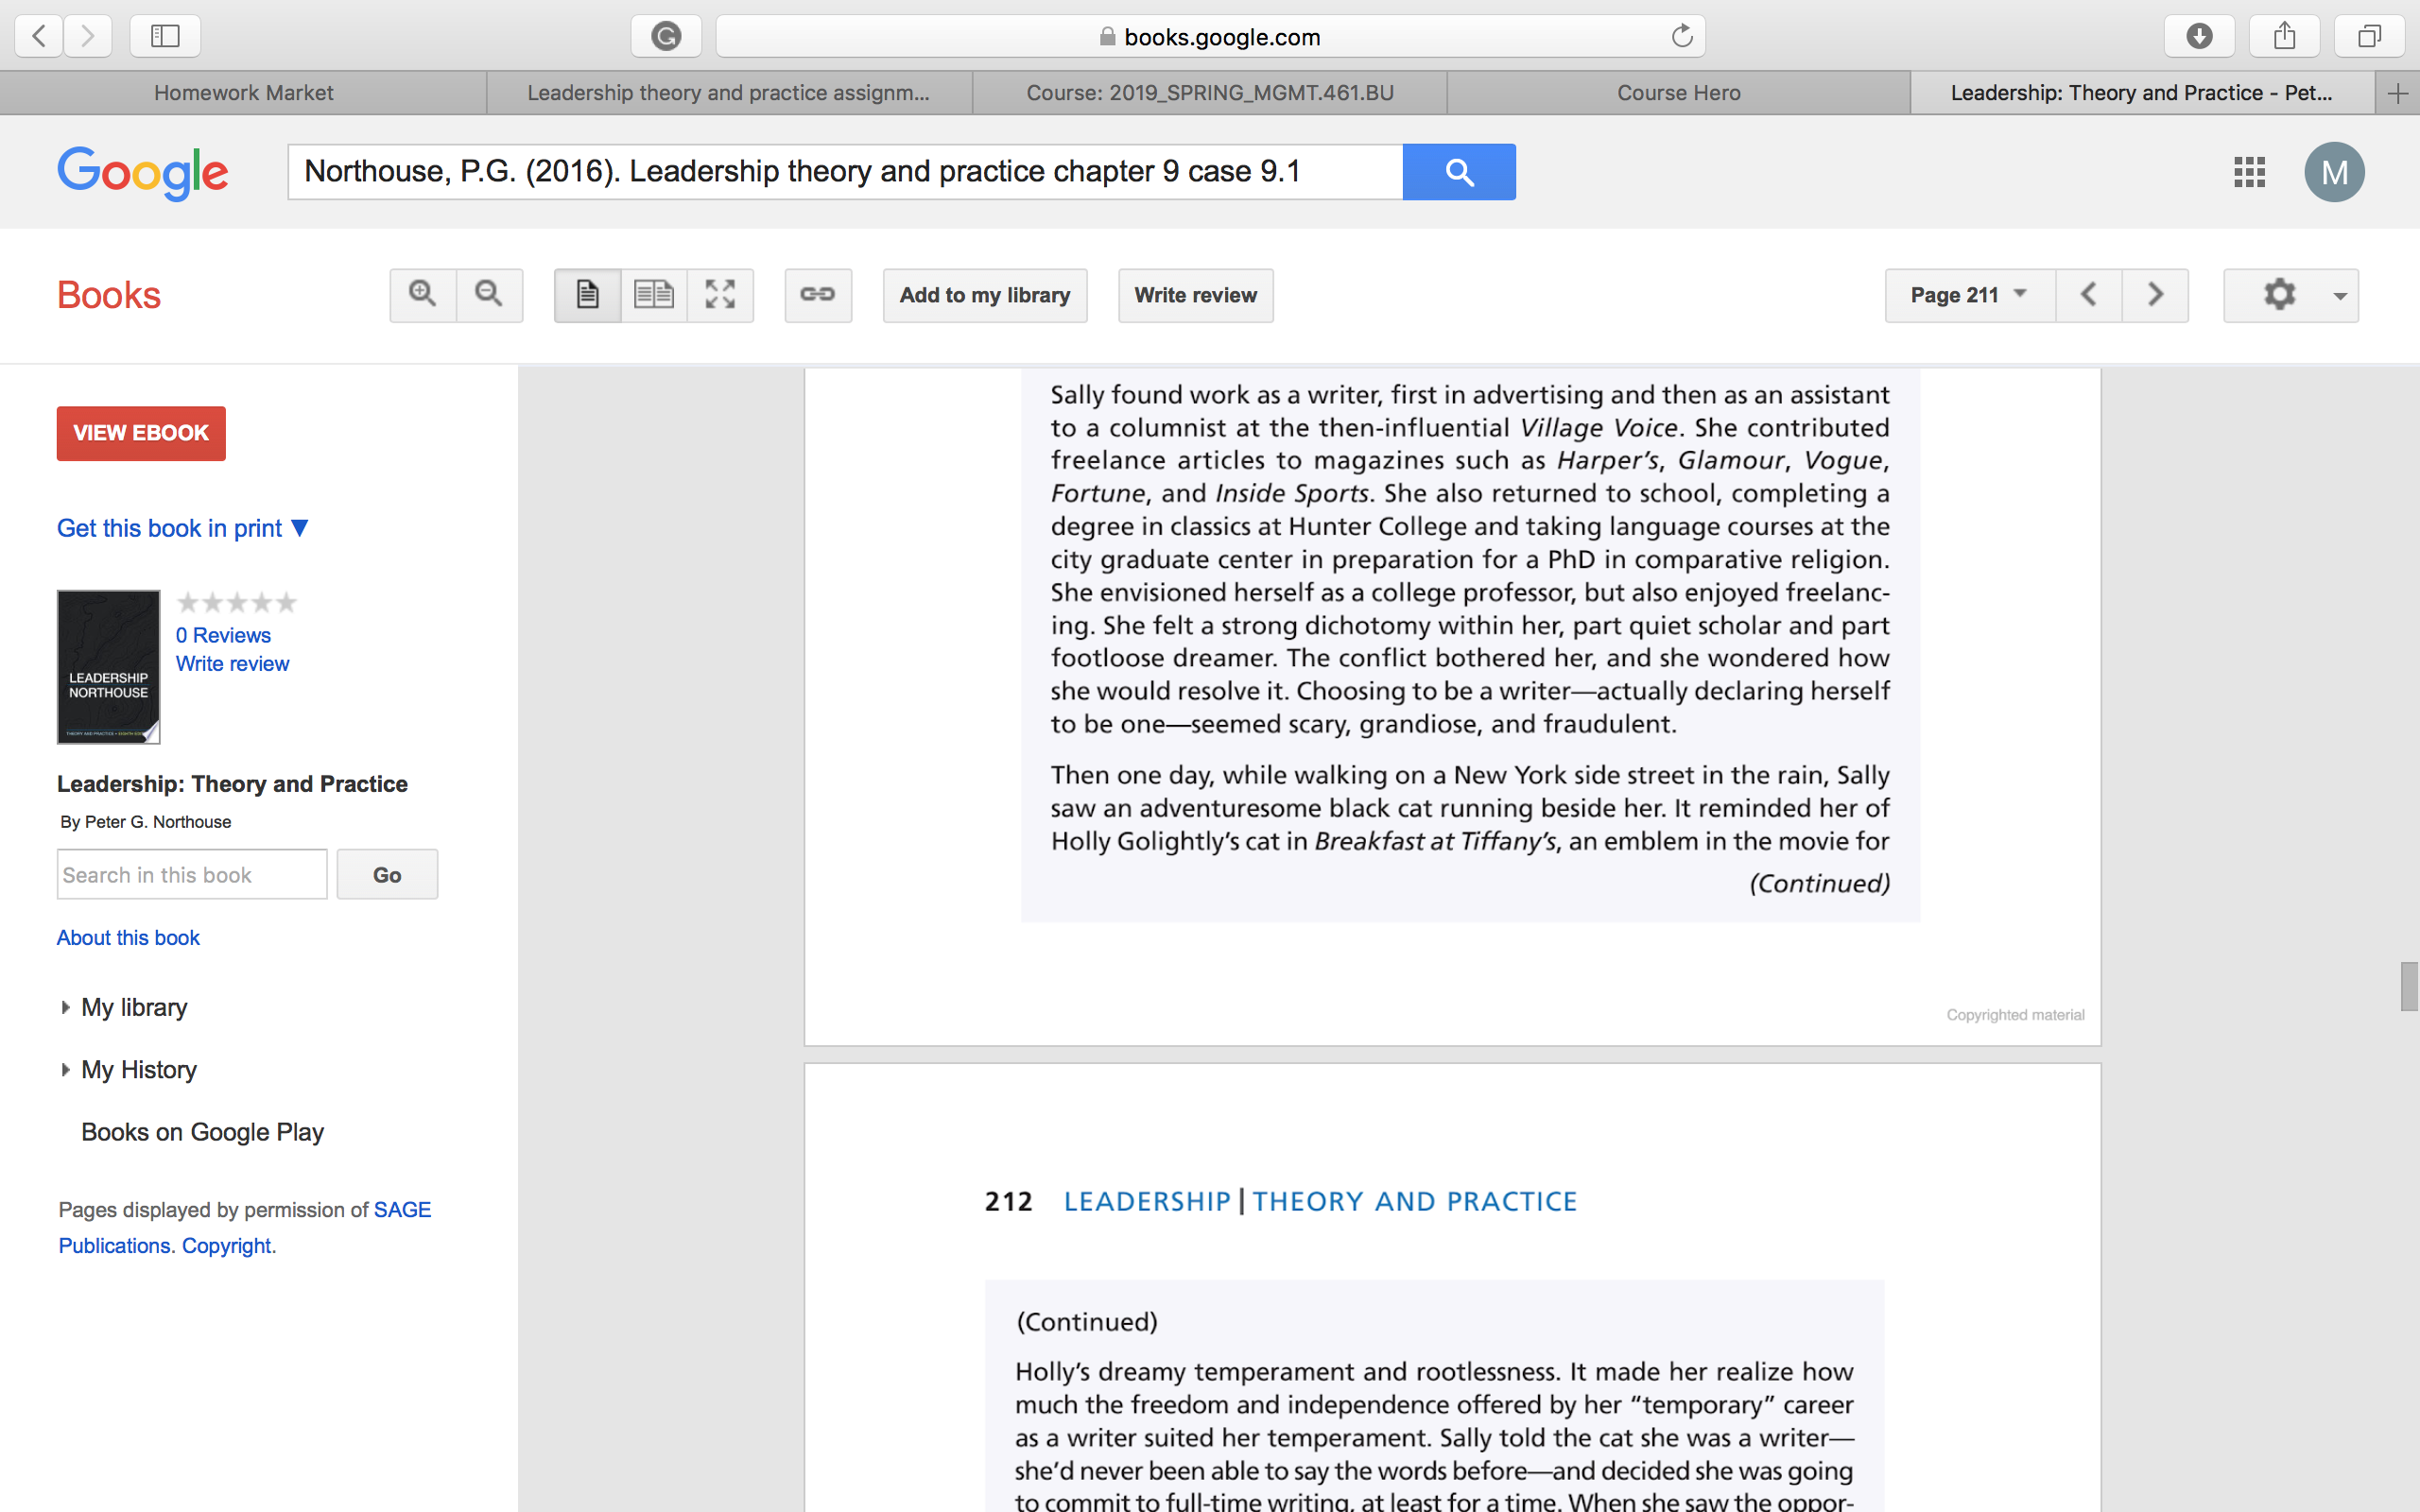Focus the Search in this book field
The height and width of the screenshot is (1512, 2420).
(x=192, y=875)
